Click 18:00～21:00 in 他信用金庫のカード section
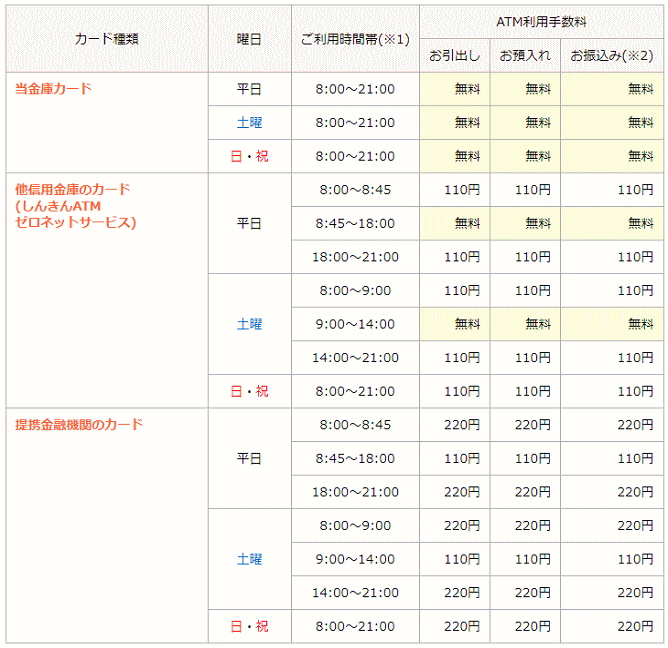This screenshot has height=648, width=668. [355, 257]
